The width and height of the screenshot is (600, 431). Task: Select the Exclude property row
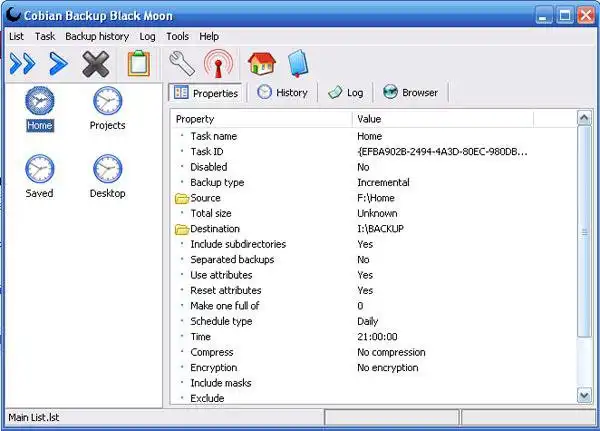(x=375, y=398)
